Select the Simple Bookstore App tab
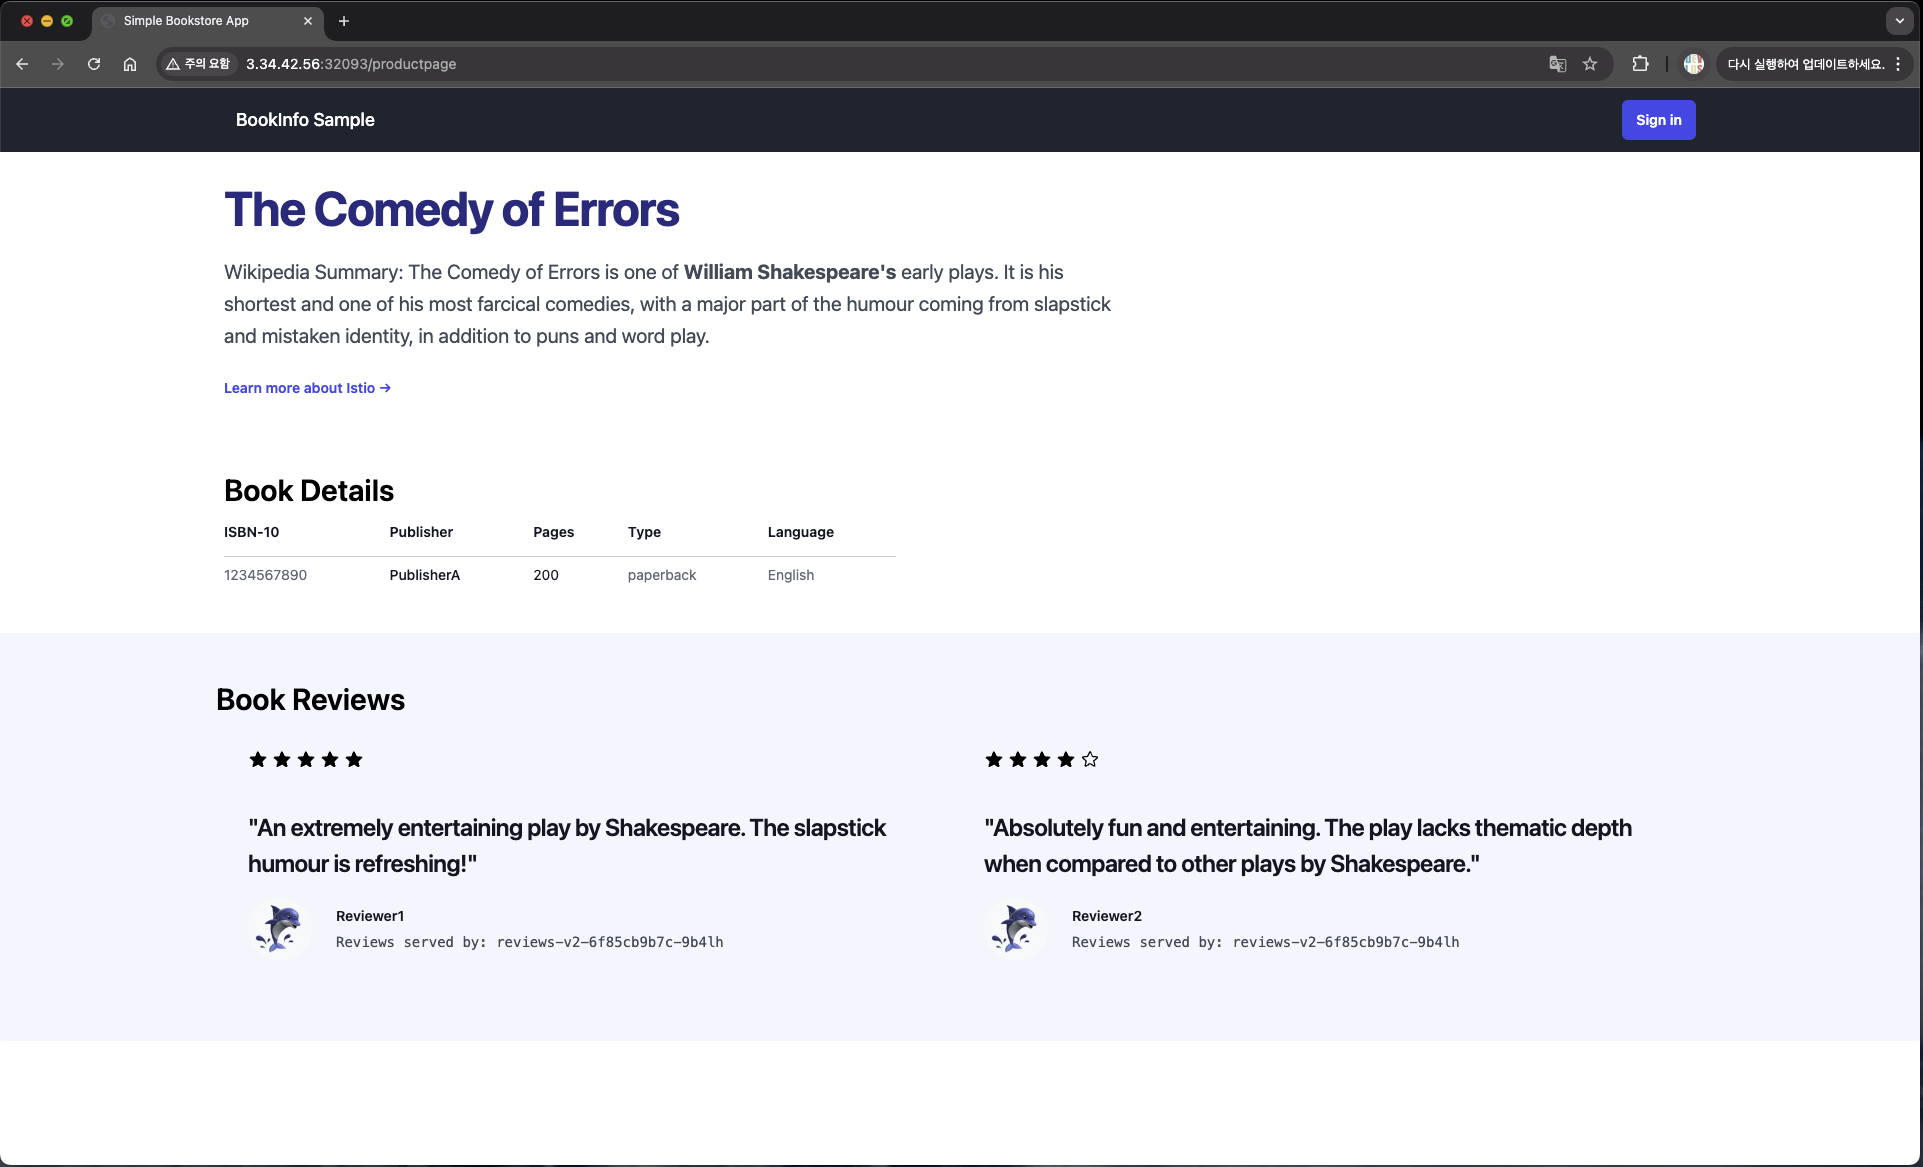 click(186, 20)
